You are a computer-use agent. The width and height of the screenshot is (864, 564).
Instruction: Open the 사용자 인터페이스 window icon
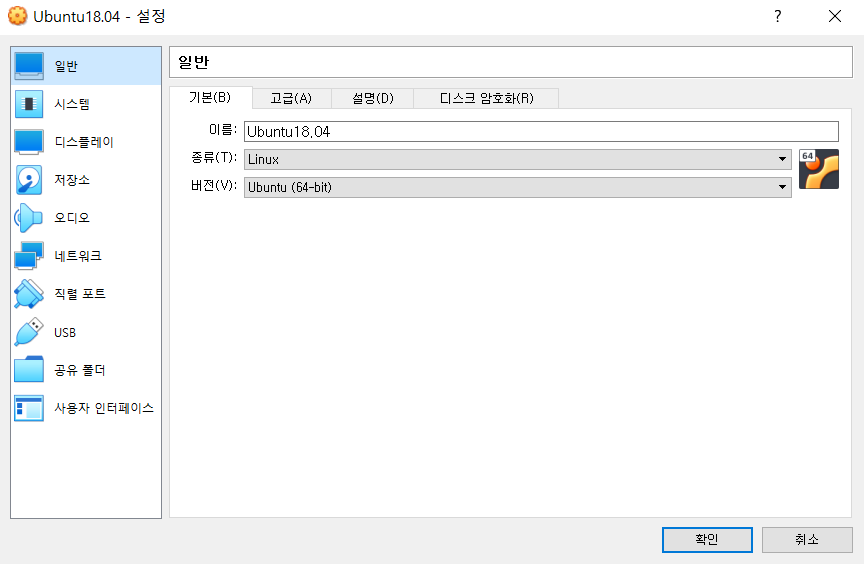(29, 408)
